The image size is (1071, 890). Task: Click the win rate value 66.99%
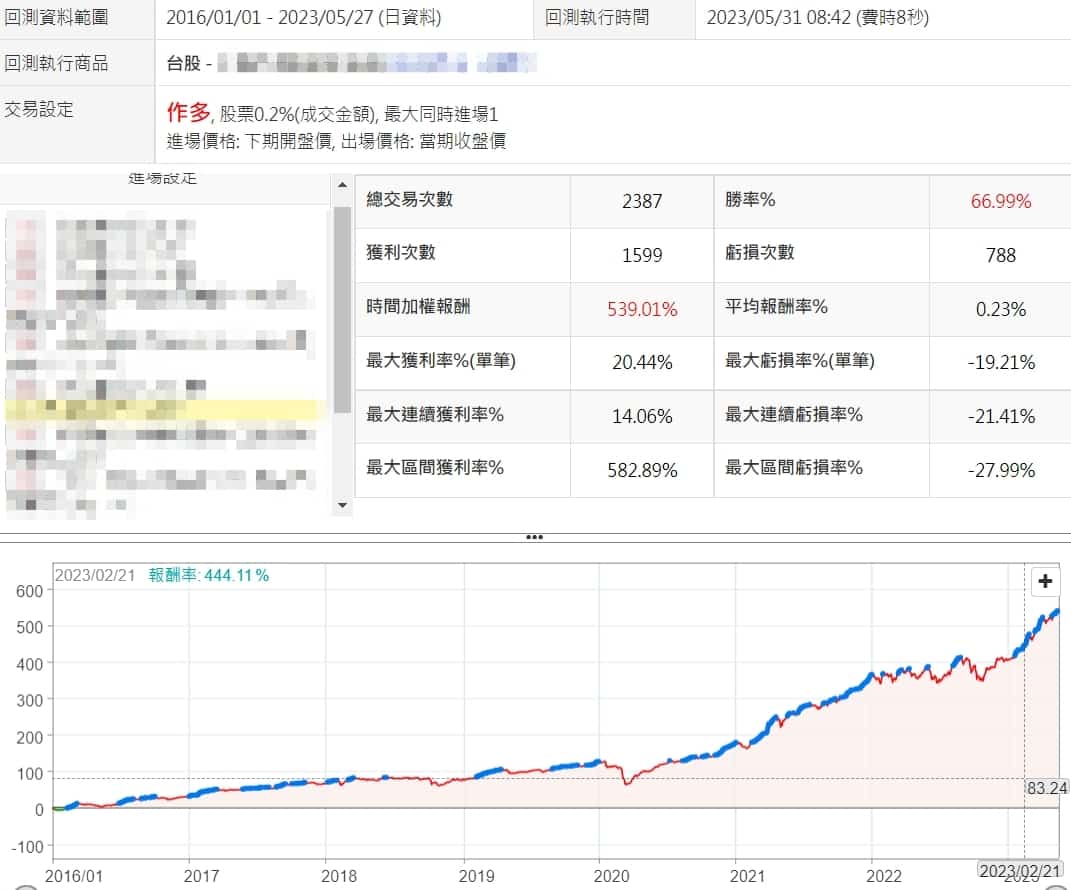[x=1000, y=201]
